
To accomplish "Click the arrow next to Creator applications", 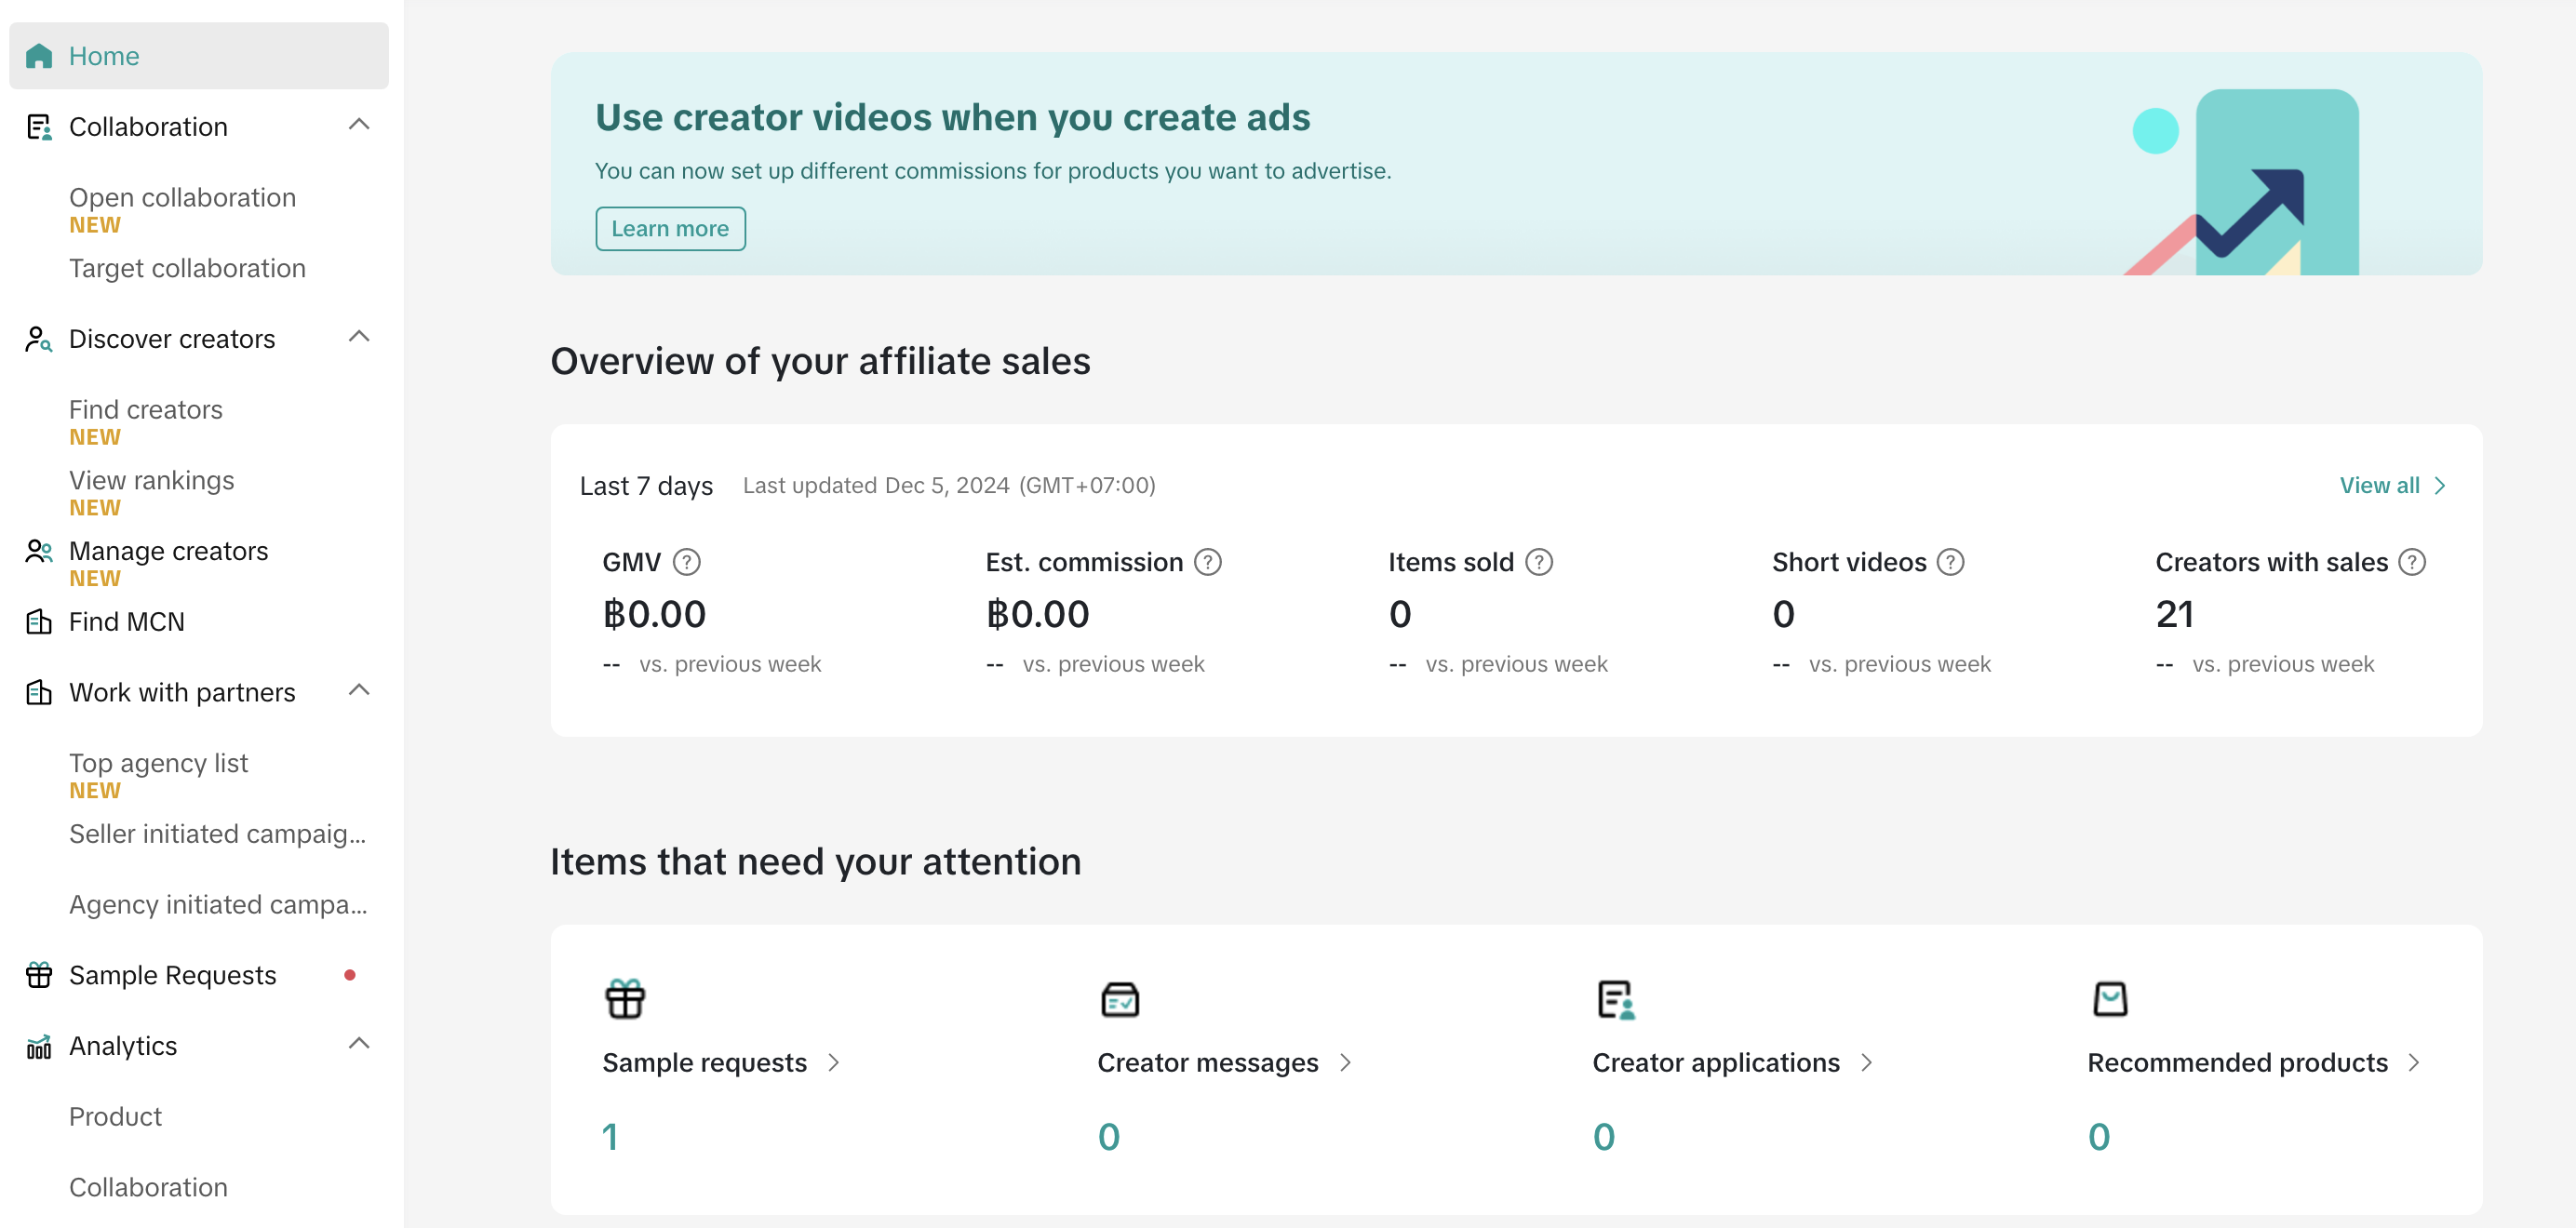I will [x=1867, y=1063].
